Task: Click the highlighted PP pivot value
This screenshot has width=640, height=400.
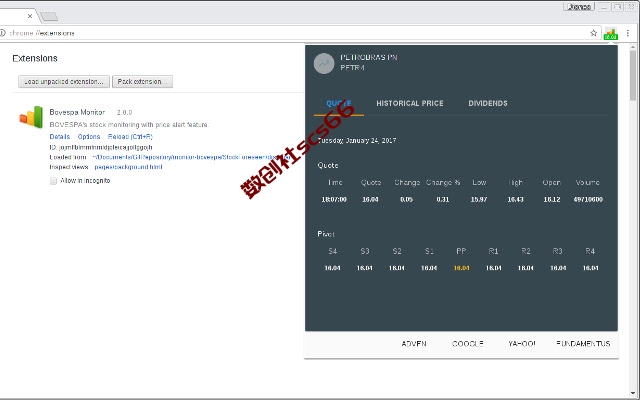Action: [x=461, y=268]
